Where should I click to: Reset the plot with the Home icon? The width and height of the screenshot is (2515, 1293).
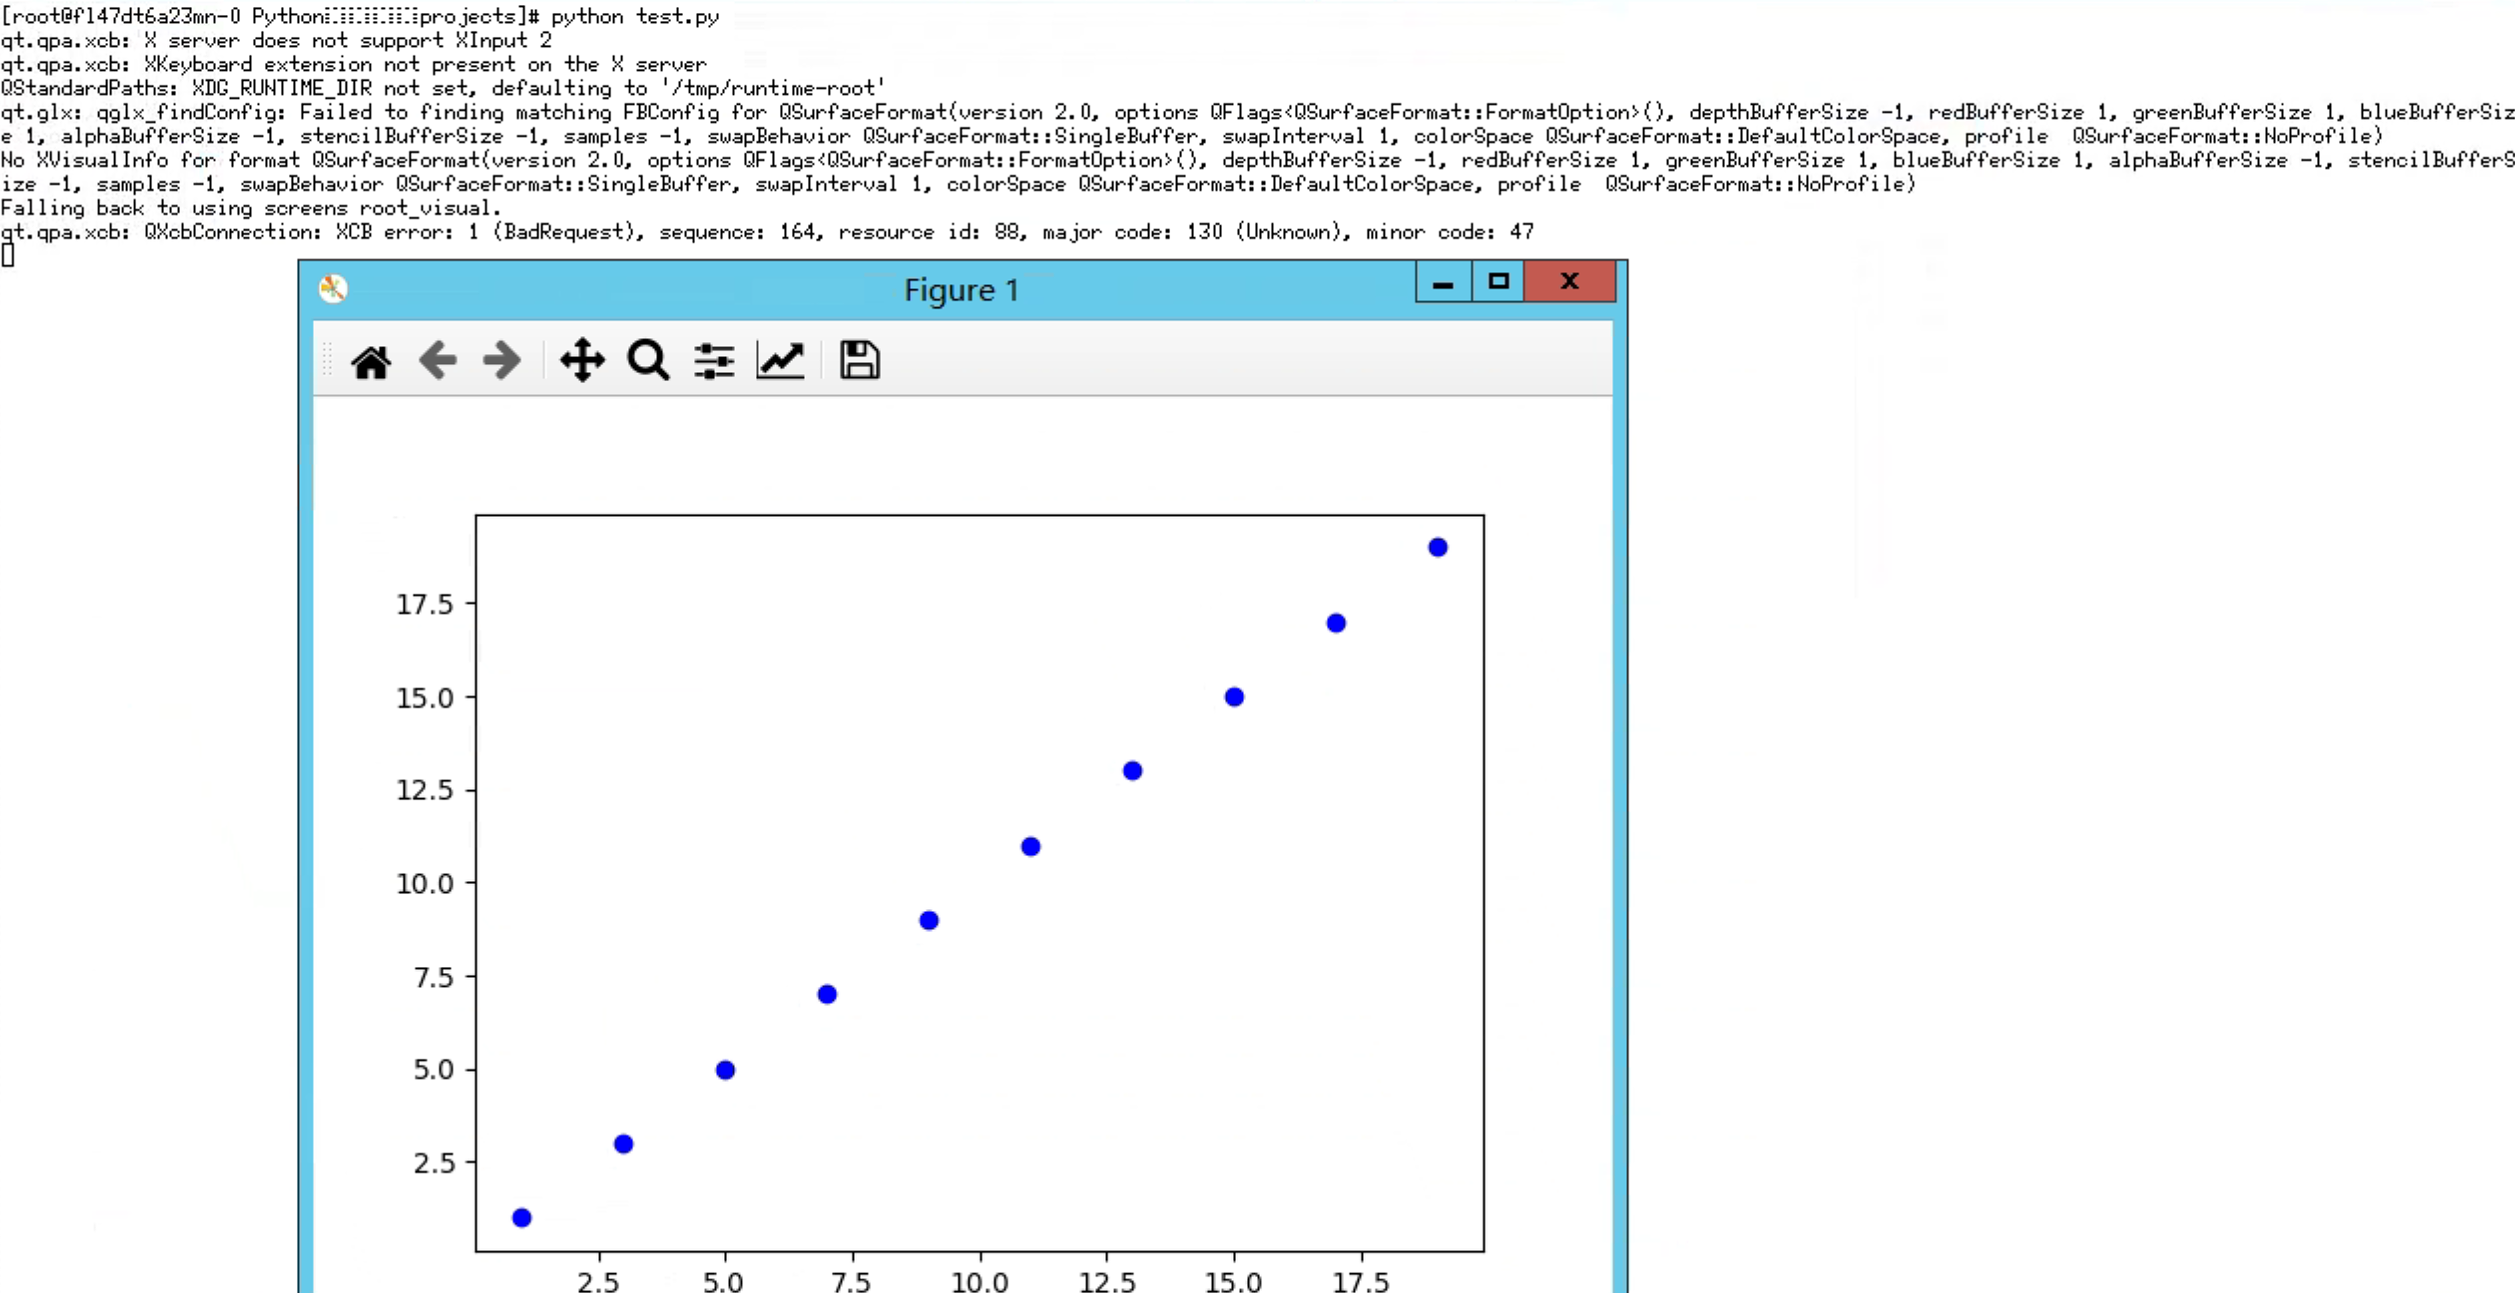(371, 361)
